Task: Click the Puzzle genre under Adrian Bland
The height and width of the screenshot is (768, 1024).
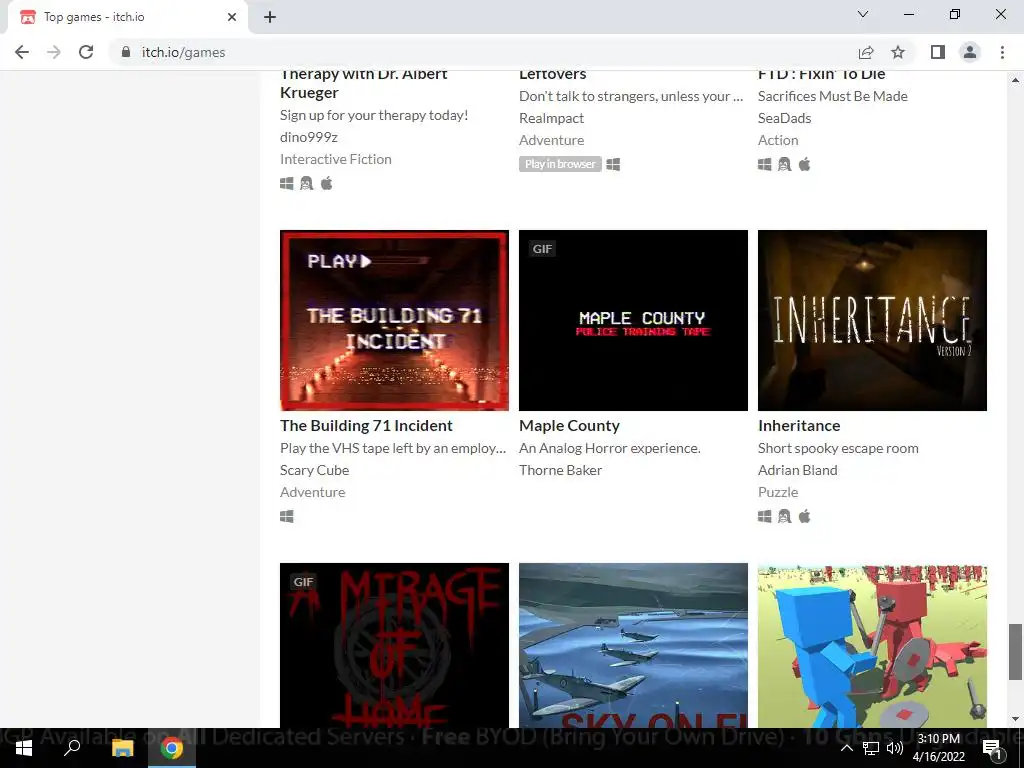Action: pyautogui.click(x=778, y=492)
